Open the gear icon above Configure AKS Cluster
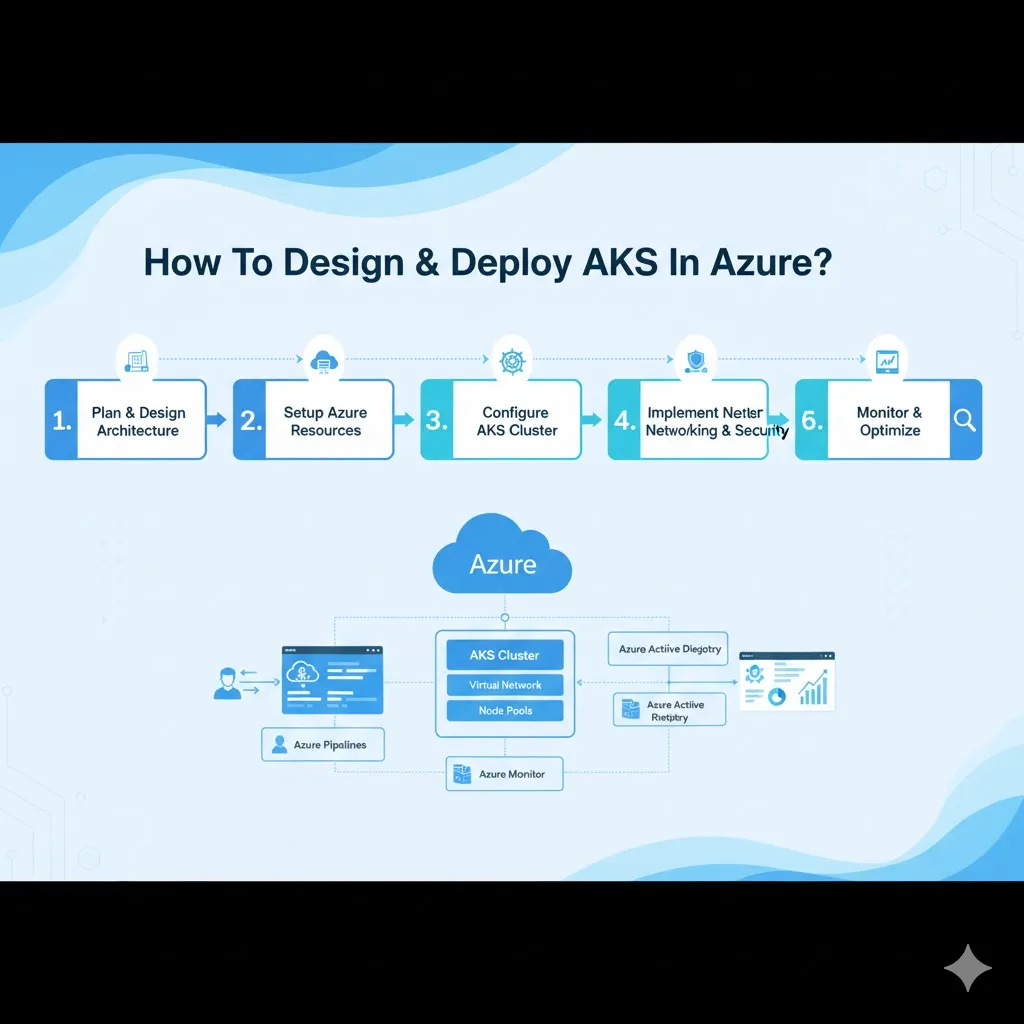This screenshot has height=1024, width=1024. tap(512, 358)
